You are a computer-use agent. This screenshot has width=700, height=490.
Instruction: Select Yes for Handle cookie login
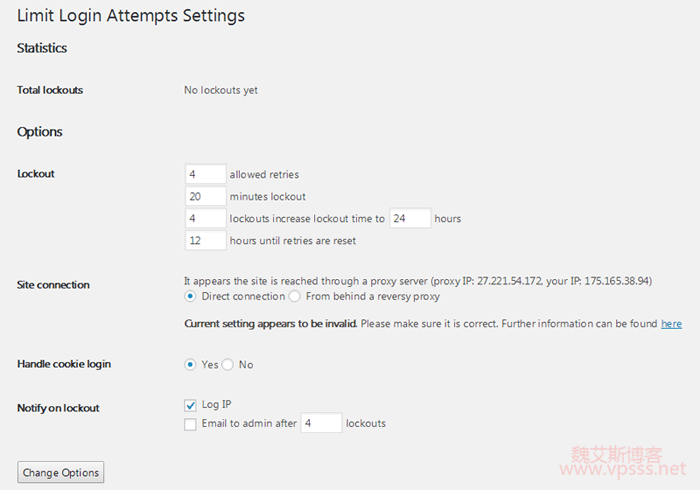[191, 364]
